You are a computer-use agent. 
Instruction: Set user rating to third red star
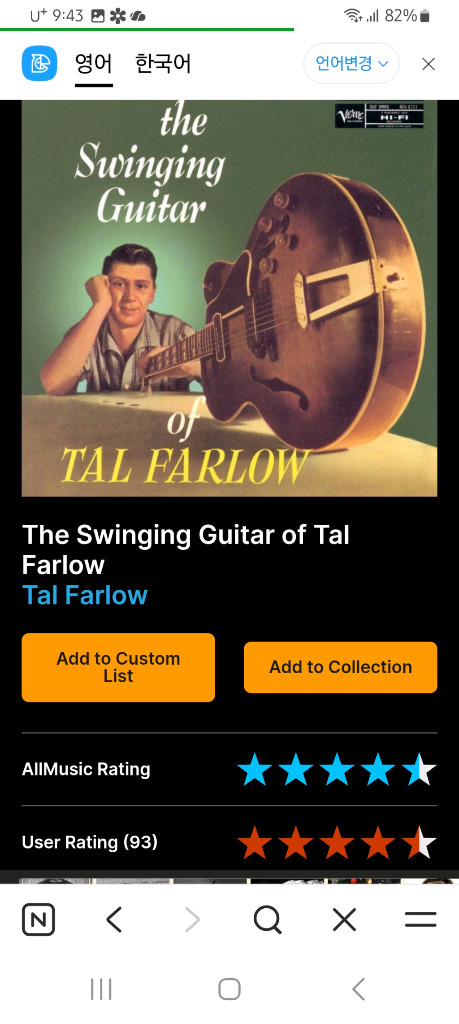pos(337,842)
